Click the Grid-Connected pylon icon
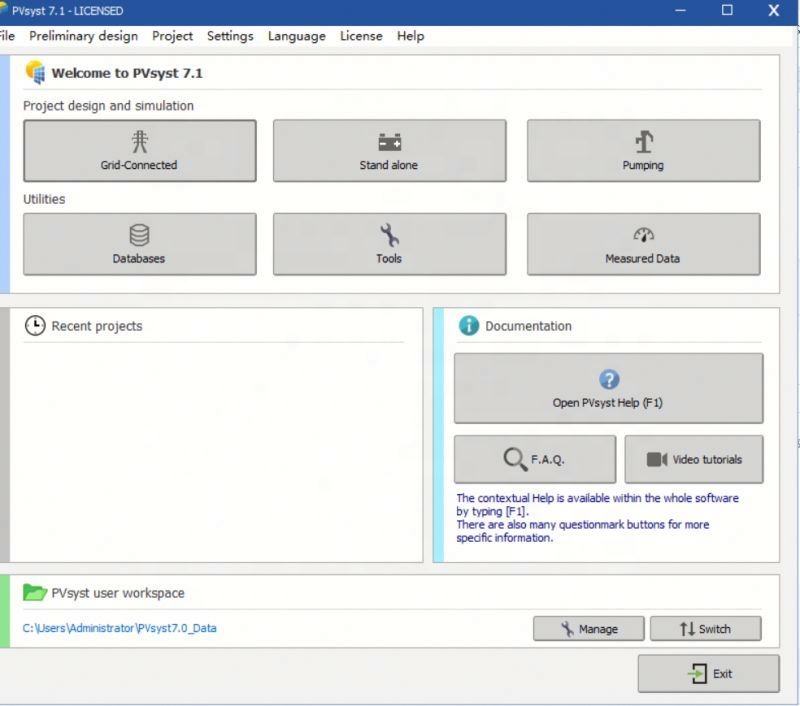This screenshot has width=800, height=706. tap(139, 142)
